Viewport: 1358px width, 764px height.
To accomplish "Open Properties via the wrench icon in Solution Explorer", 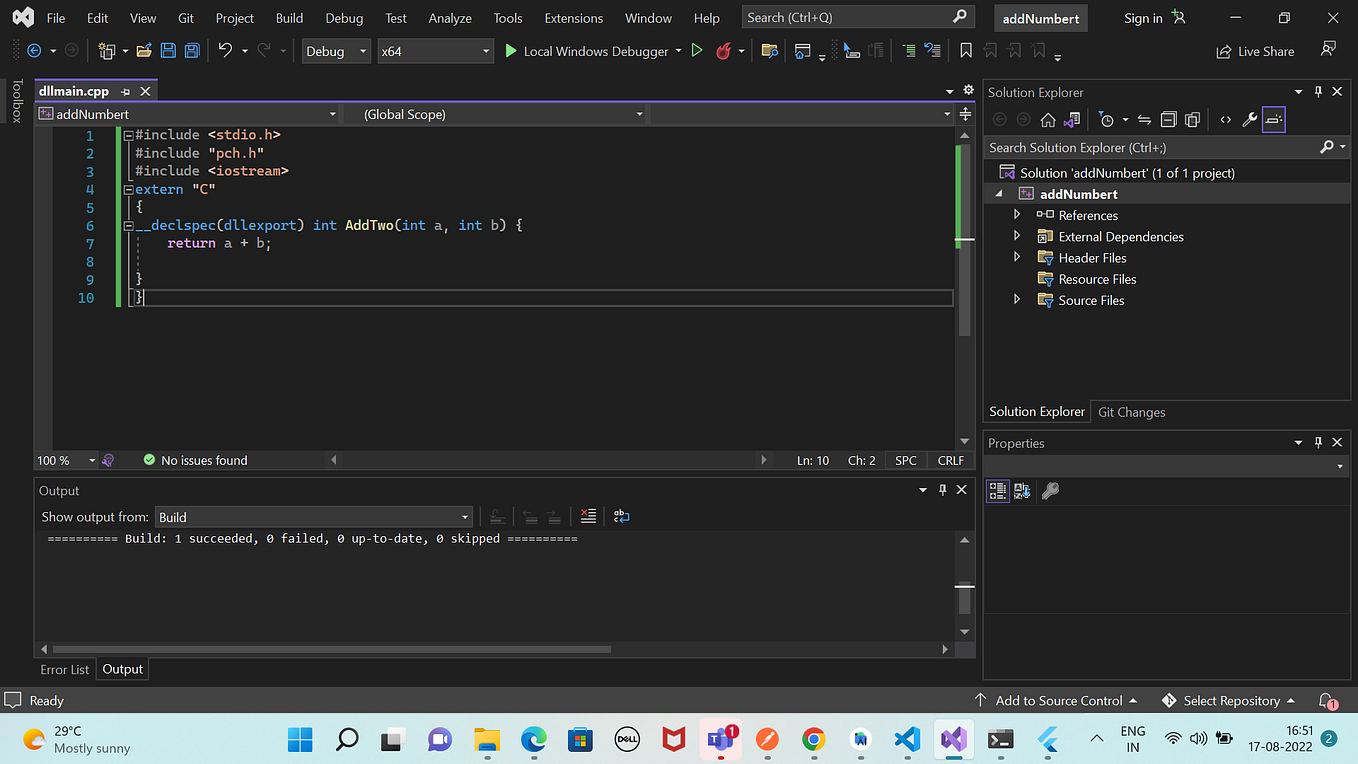I will (1249, 120).
